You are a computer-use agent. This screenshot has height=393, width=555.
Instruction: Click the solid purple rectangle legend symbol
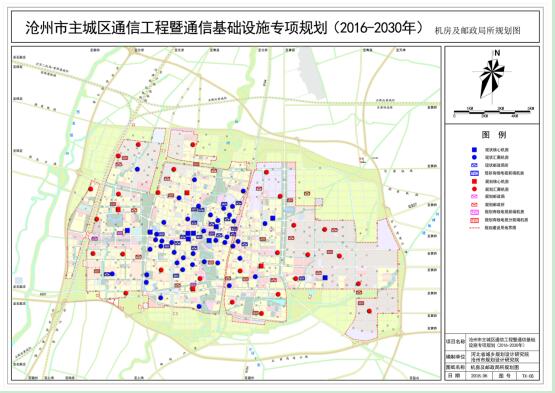[475, 212]
